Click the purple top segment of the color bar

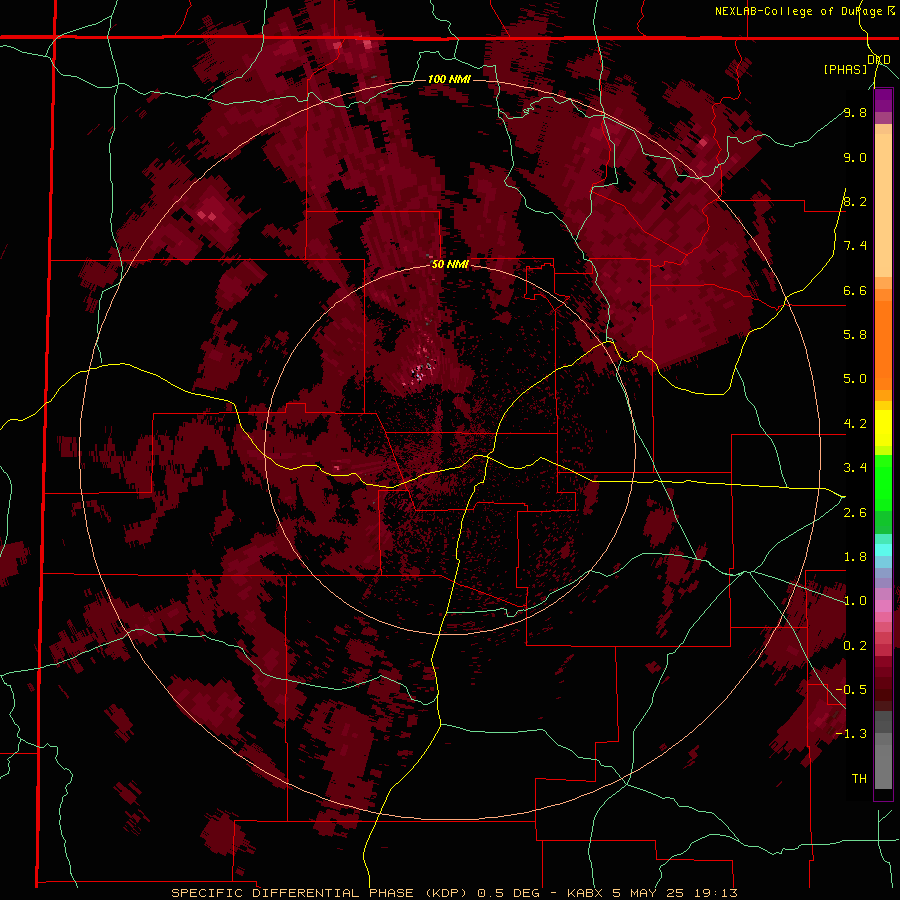[883, 100]
